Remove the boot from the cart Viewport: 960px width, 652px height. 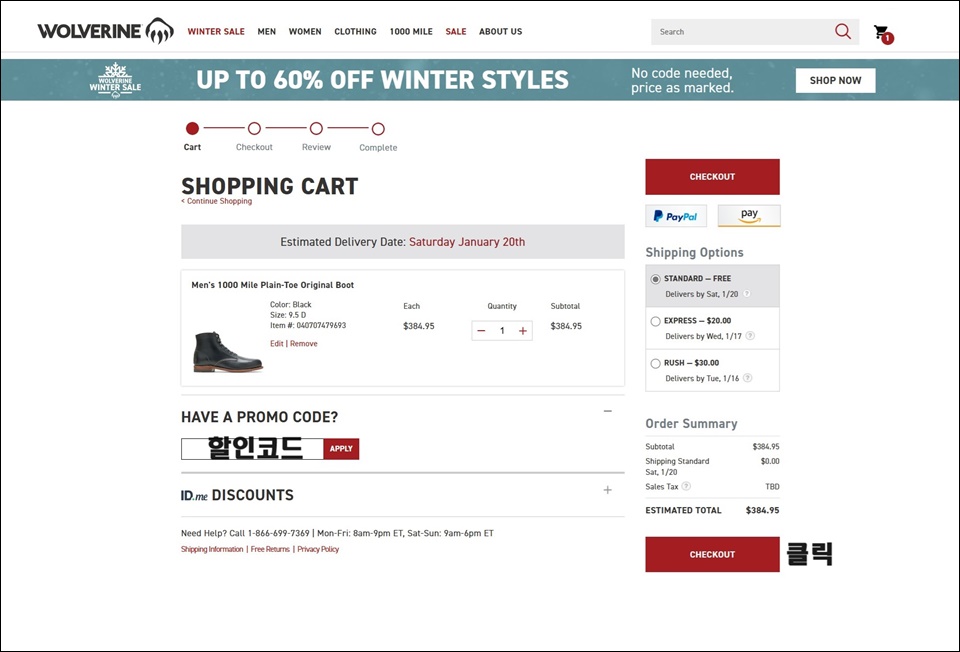304,343
